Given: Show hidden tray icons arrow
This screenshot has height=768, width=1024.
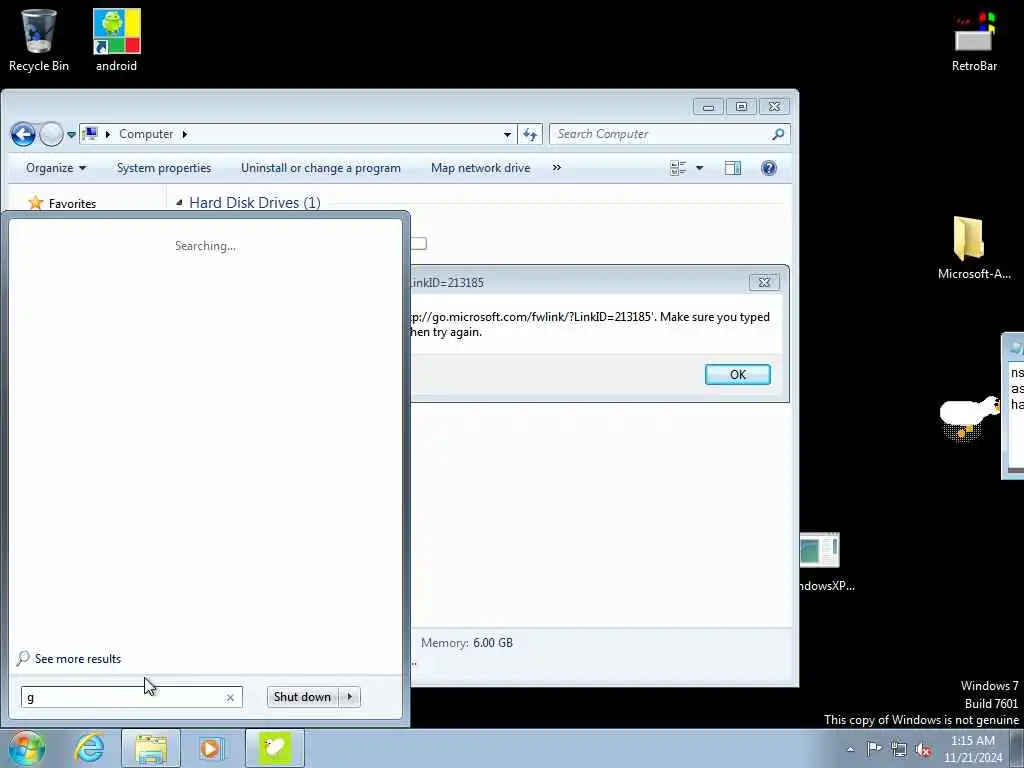Looking at the screenshot, I should tap(850, 749).
